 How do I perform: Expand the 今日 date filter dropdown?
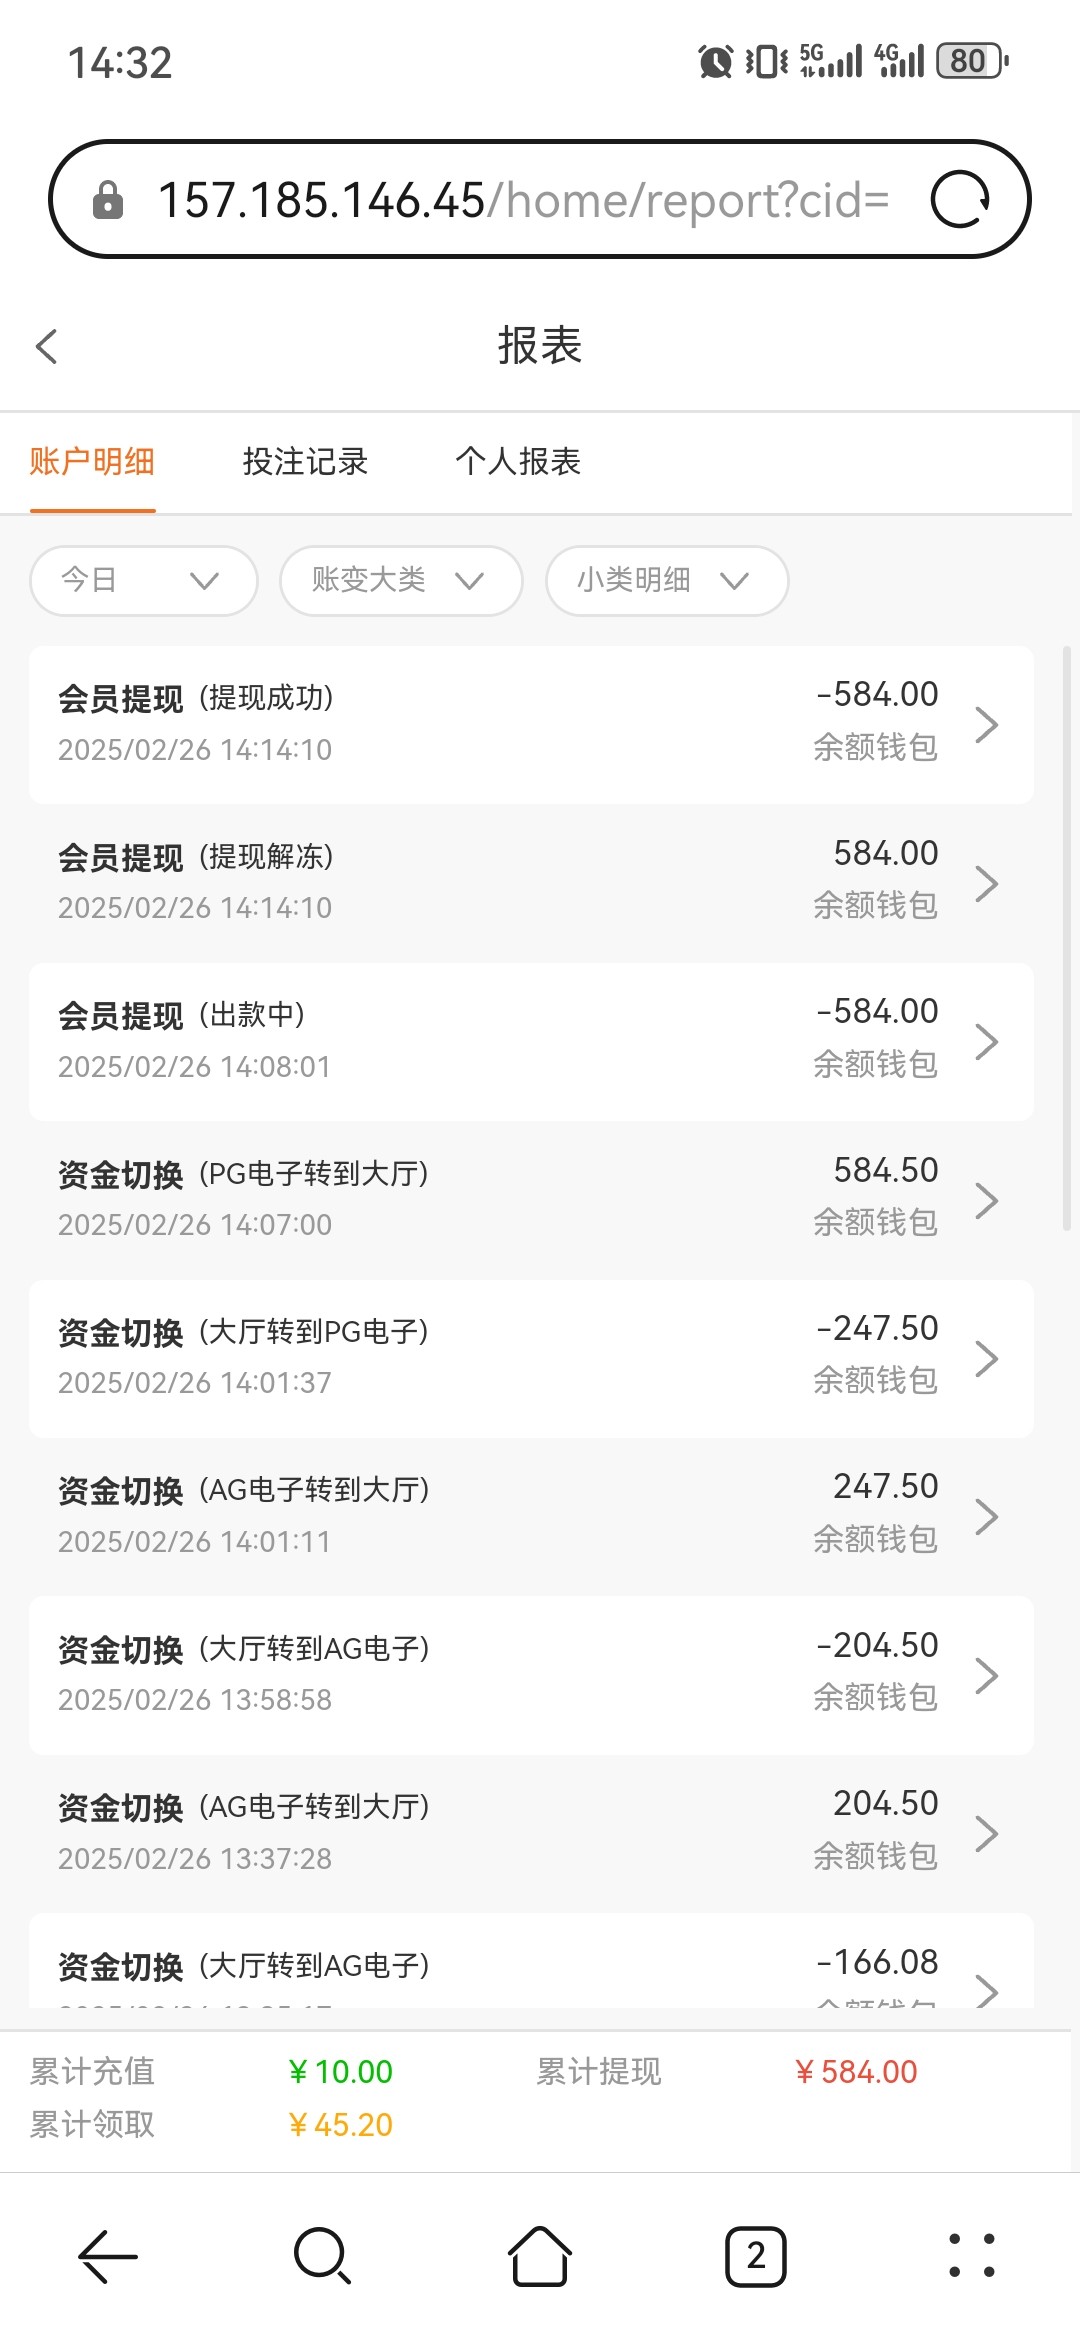(x=144, y=580)
